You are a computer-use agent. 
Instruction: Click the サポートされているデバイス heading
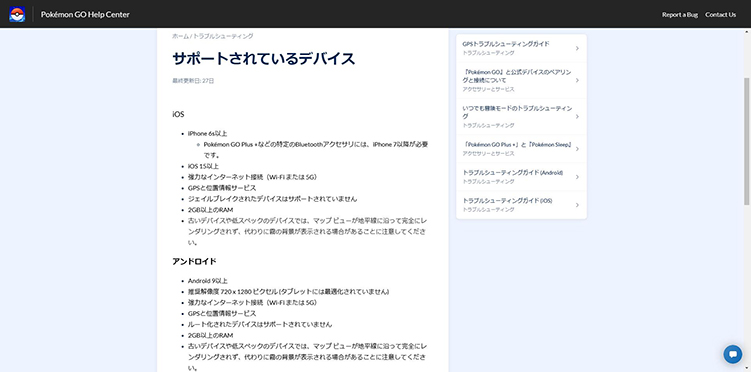click(x=263, y=58)
